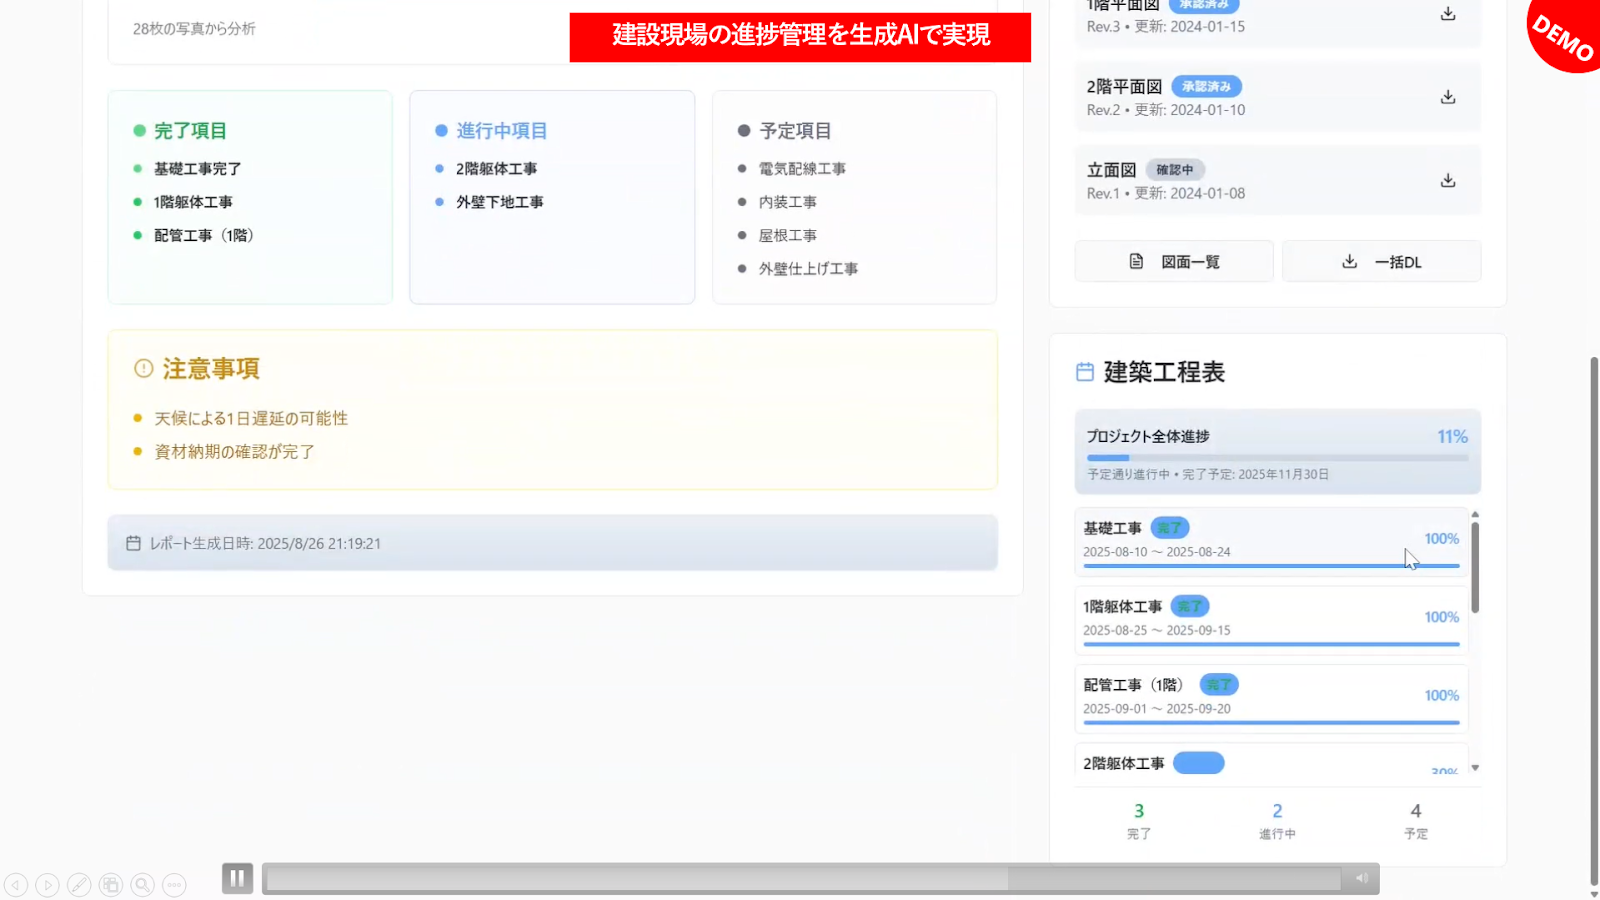The height and width of the screenshot is (900, 1600).
Task: Select the 1階躯体工事 schedule entry
Action: (1270, 619)
